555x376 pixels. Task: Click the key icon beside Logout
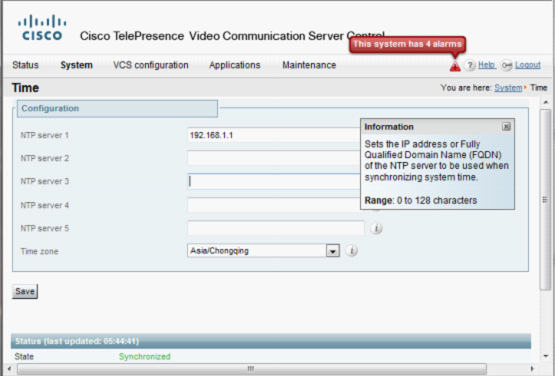[x=507, y=65]
